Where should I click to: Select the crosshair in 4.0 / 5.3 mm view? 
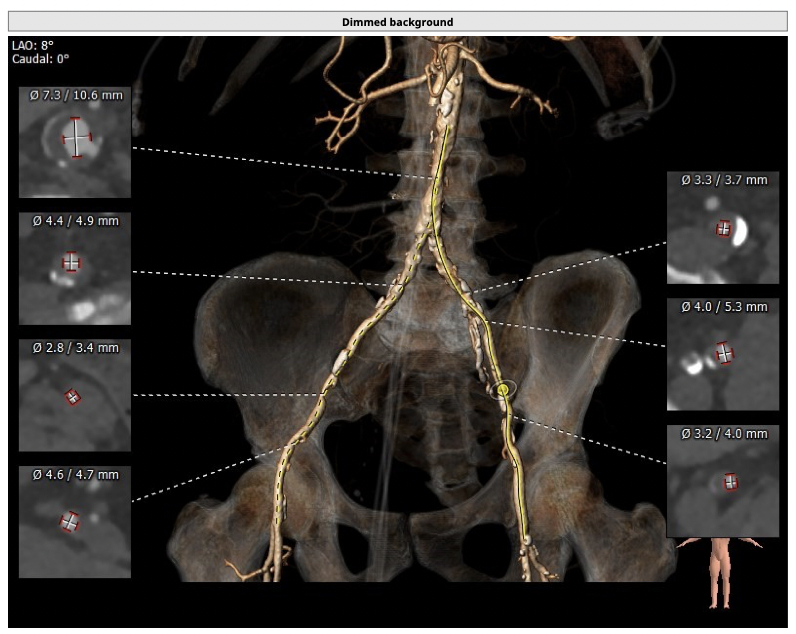725,353
